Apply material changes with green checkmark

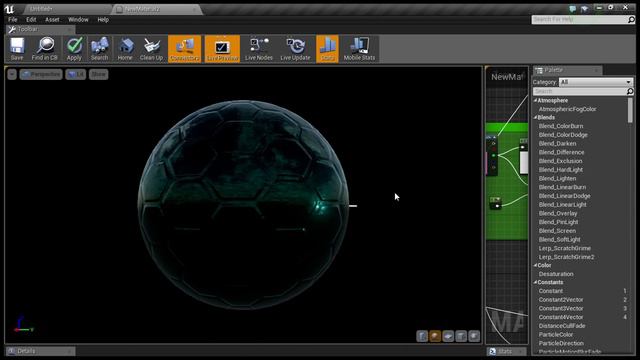[x=74, y=49]
